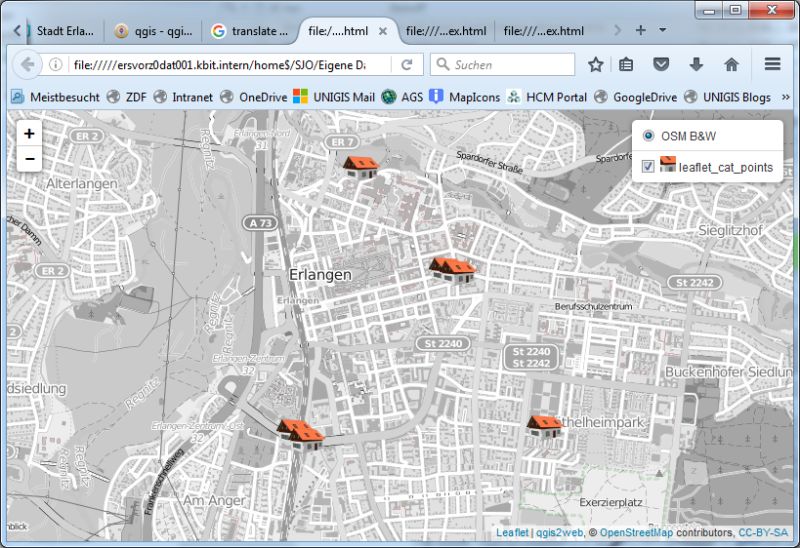Open the downloads arrow panel

point(696,65)
